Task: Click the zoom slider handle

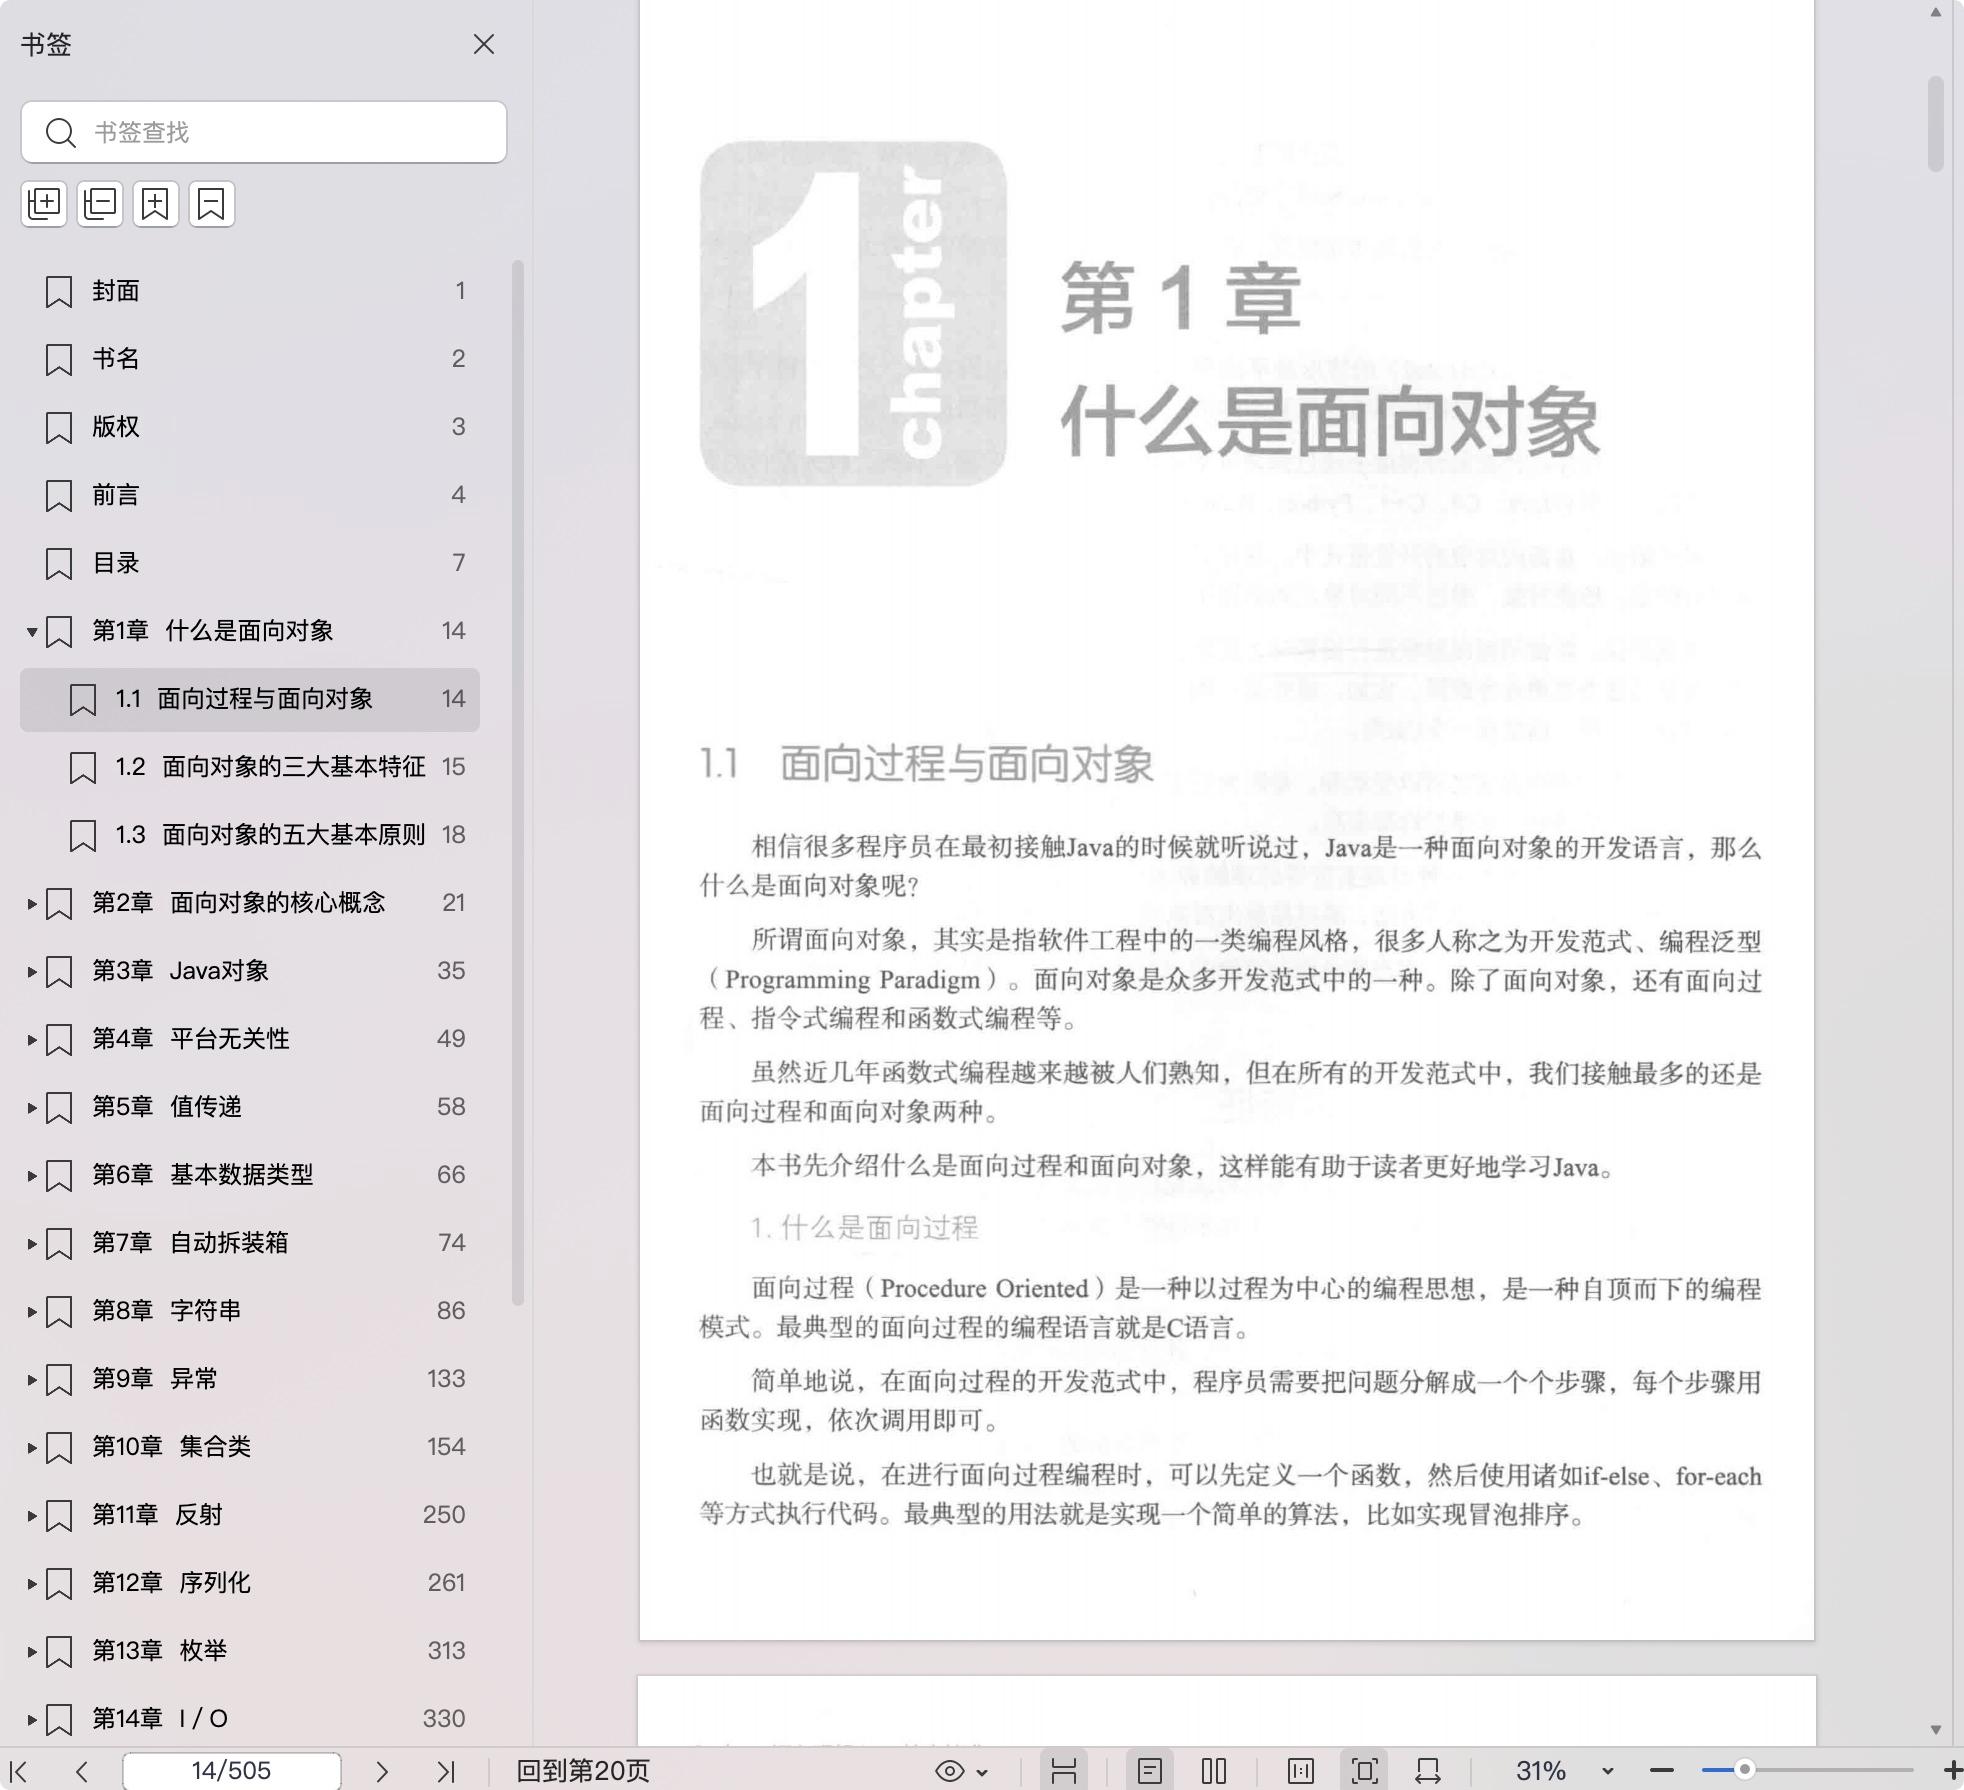Action: click(x=1744, y=1770)
